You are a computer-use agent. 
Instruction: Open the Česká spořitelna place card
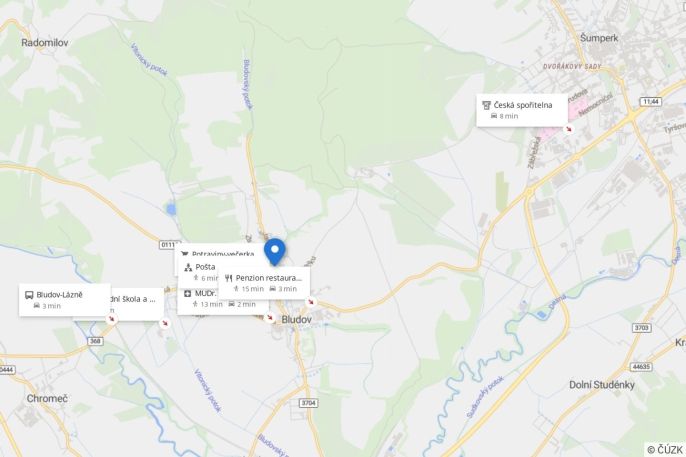(x=522, y=110)
